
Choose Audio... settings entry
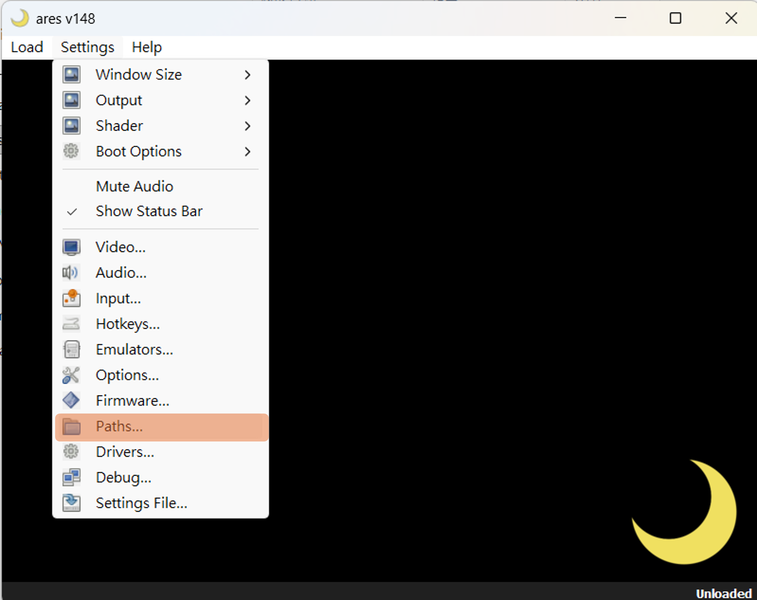161,273
